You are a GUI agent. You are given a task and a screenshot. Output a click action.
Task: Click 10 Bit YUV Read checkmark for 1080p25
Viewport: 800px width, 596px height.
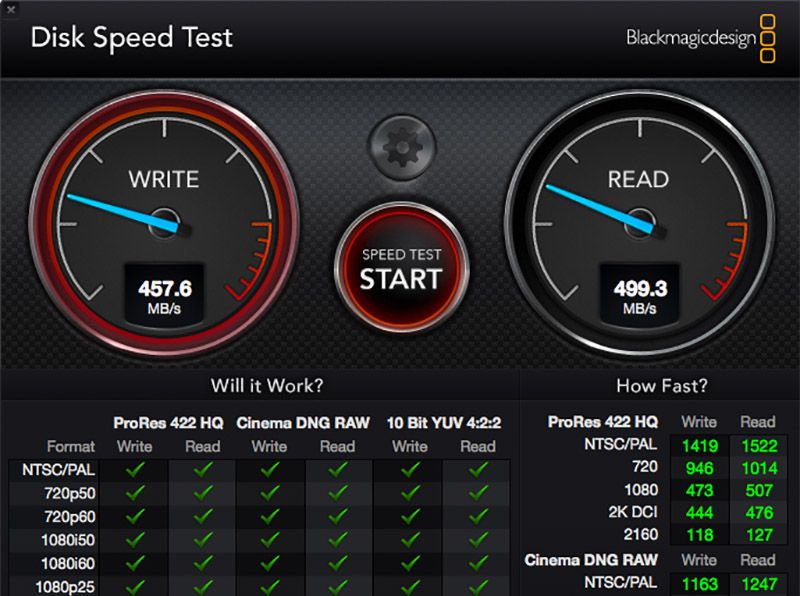coord(478,587)
